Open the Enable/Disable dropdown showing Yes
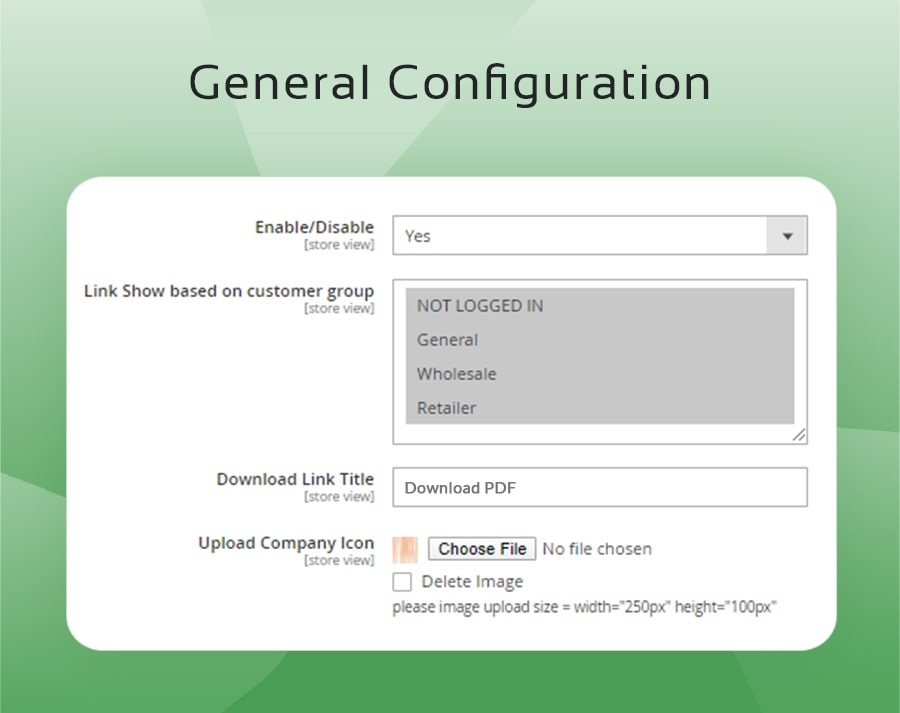Image resolution: width=900 pixels, height=713 pixels. point(580,236)
